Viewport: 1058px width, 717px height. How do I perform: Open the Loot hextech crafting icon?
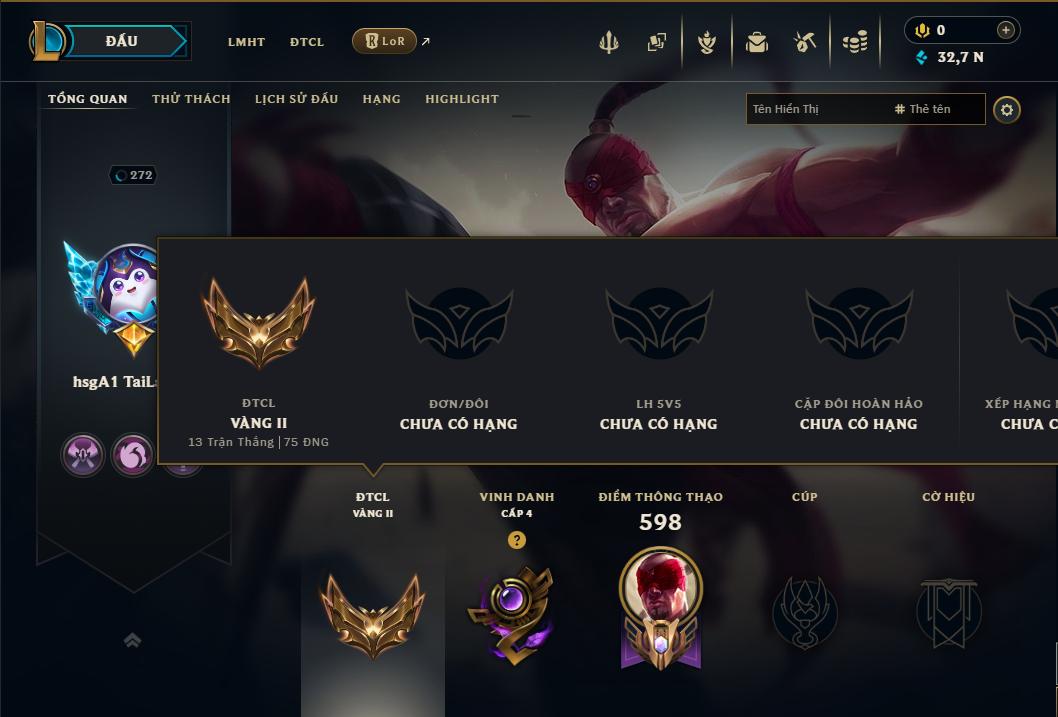tap(805, 42)
